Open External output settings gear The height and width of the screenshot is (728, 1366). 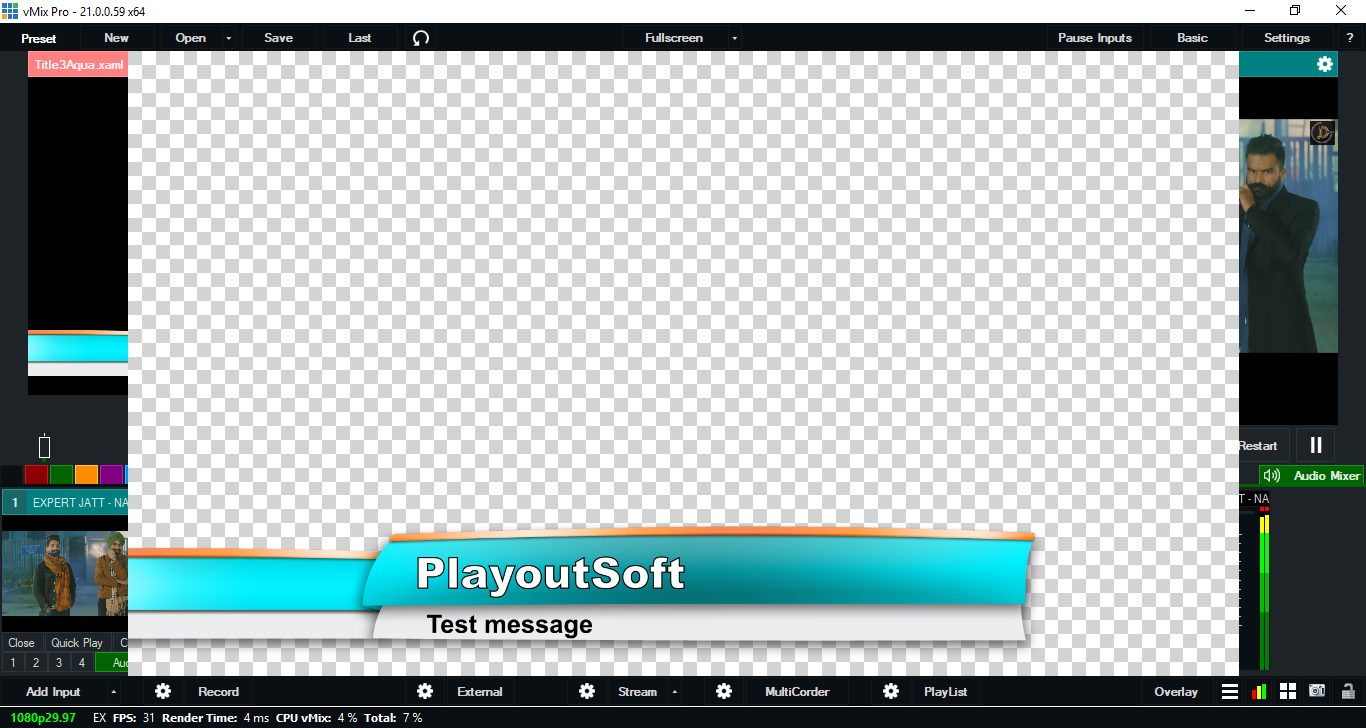(x=425, y=691)
